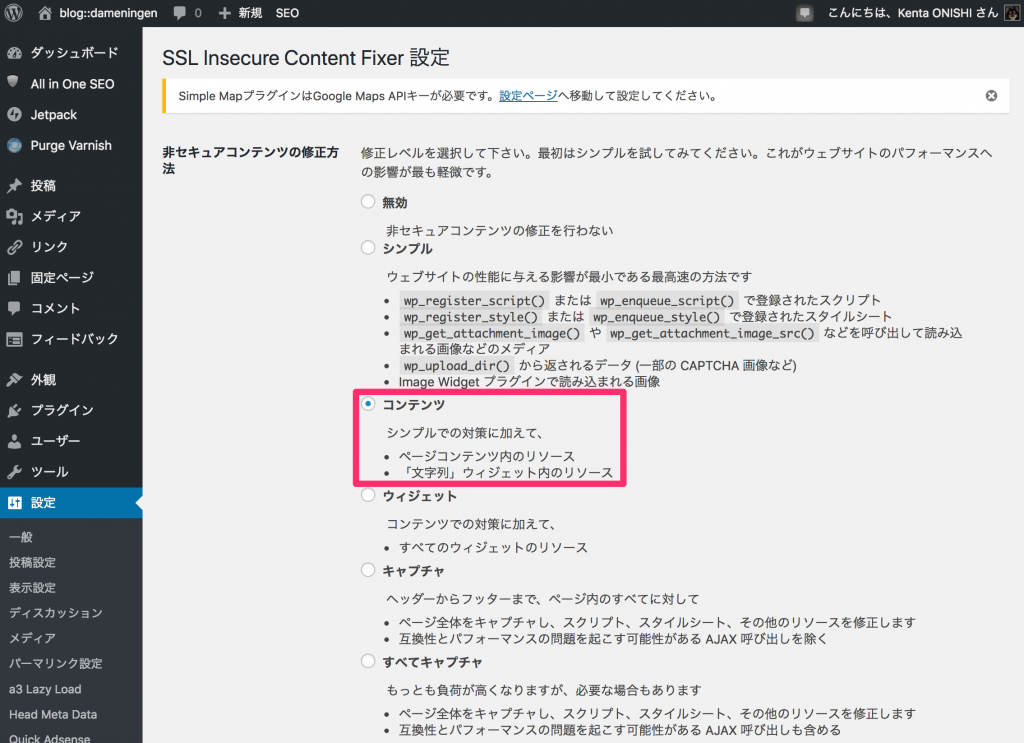
Task: Select the 無効 radio button
Action: [x=367, y=201]
